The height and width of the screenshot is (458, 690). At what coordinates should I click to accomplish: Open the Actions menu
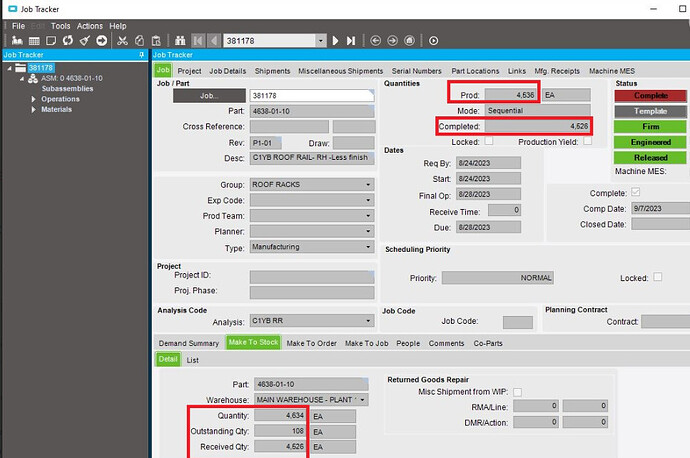click(90, 26)
